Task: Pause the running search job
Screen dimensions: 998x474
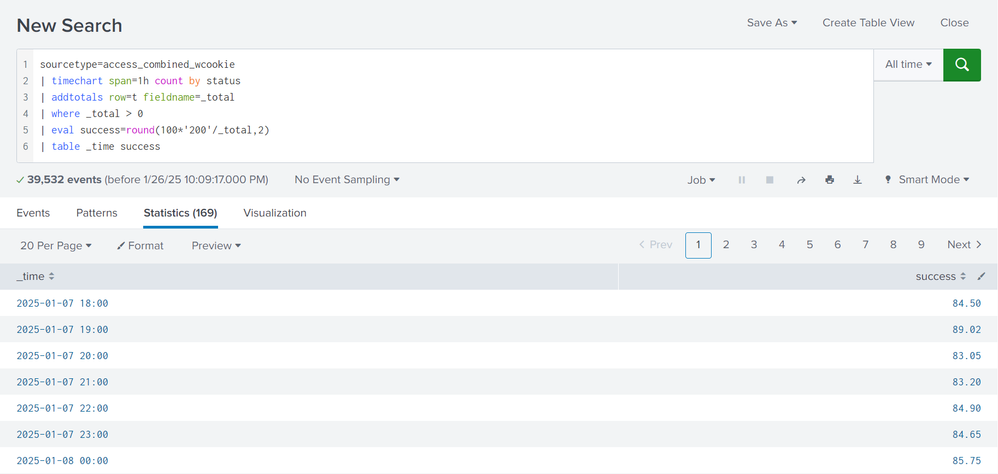Action: point(742,180)
